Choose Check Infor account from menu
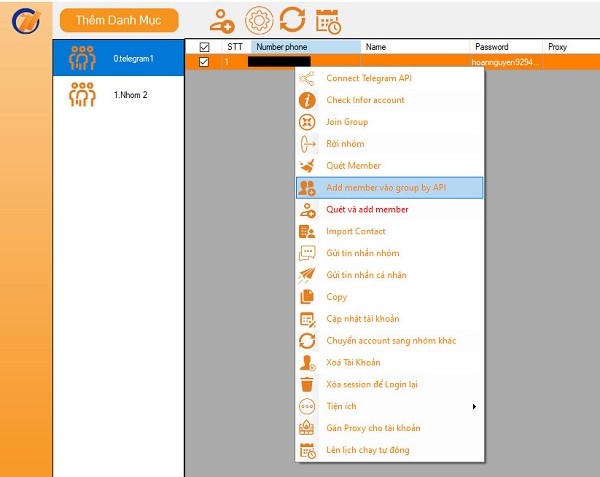Image resolution: width=600 pixels, height=477 pixels. tap(390, 100)
